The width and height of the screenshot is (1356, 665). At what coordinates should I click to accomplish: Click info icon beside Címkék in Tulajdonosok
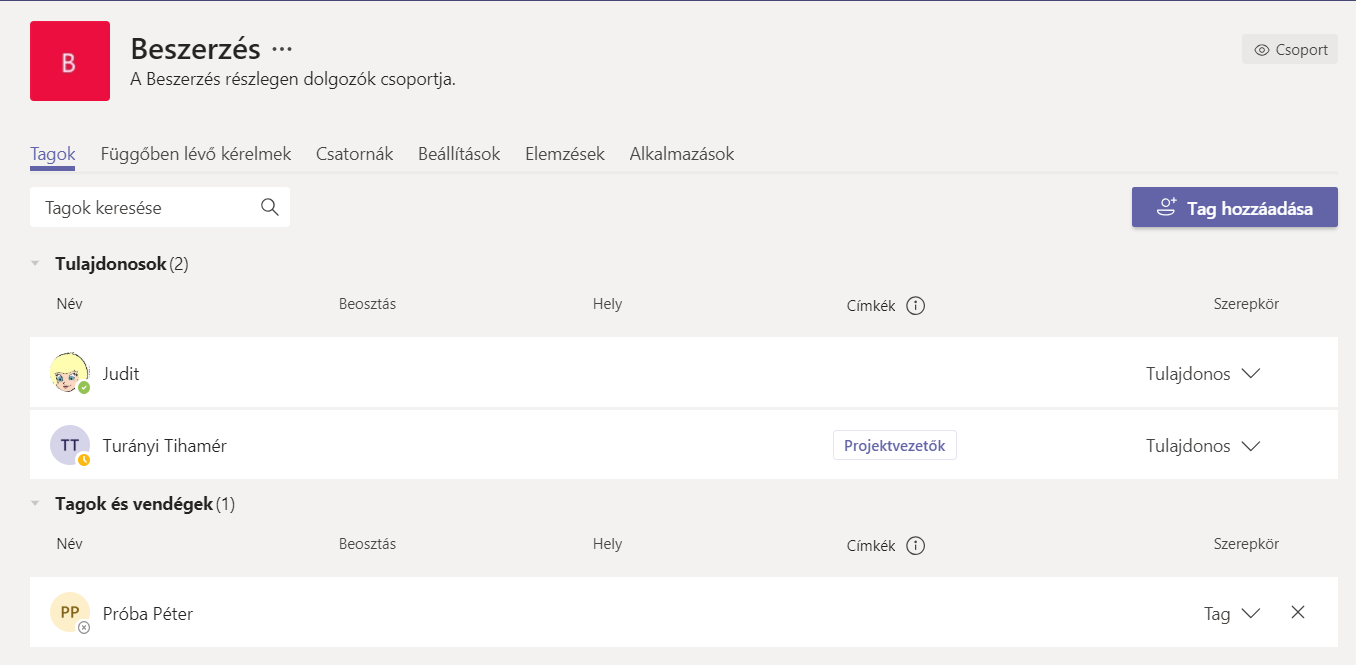(x=915, y=306)
